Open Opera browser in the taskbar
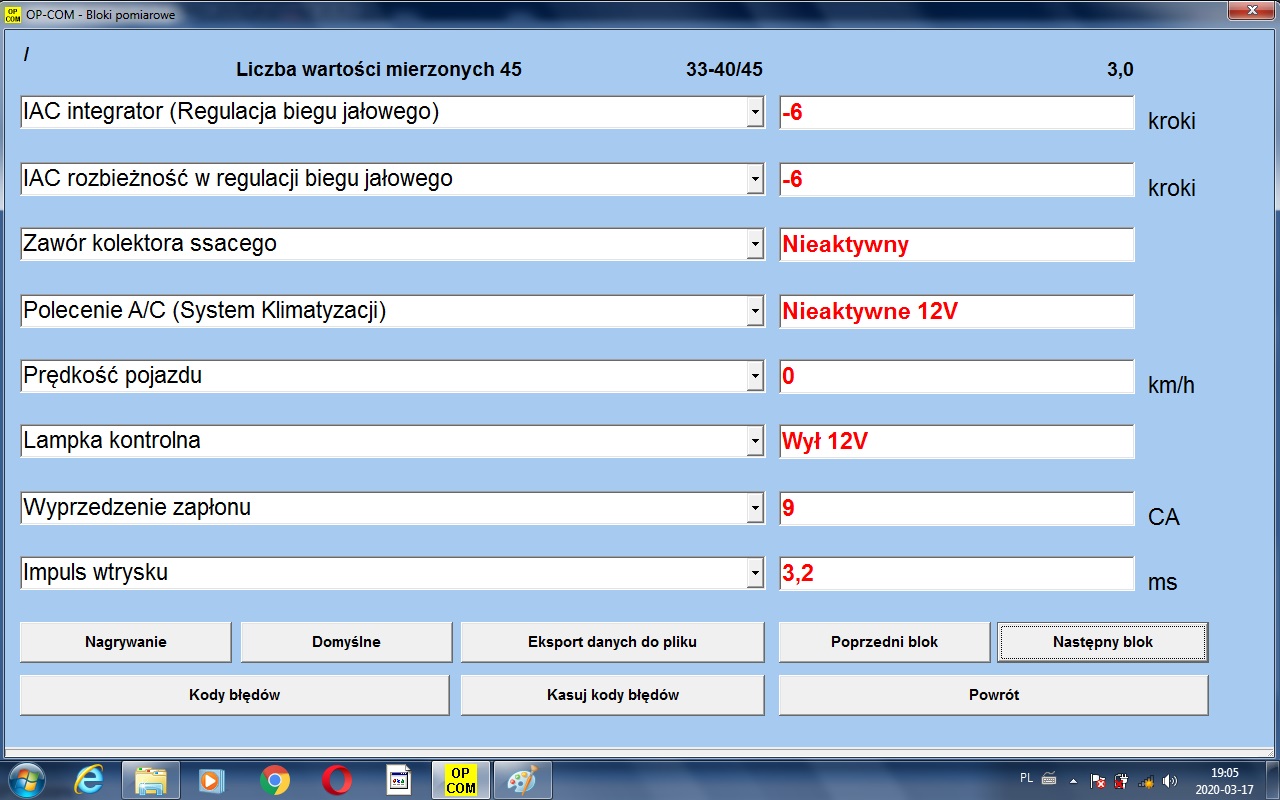 pos(336,779)
